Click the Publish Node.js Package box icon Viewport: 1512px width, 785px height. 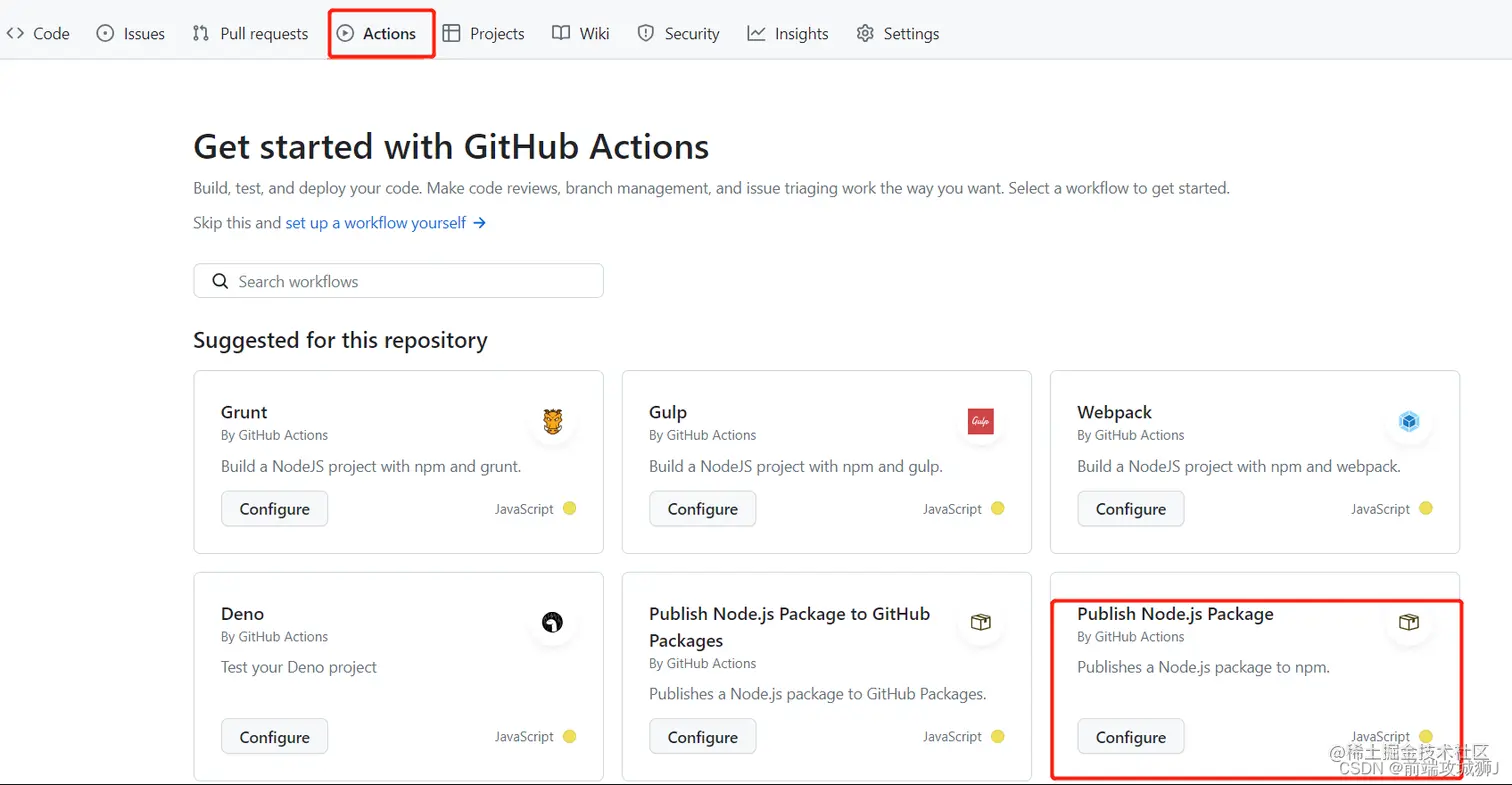pos(1409,623)
